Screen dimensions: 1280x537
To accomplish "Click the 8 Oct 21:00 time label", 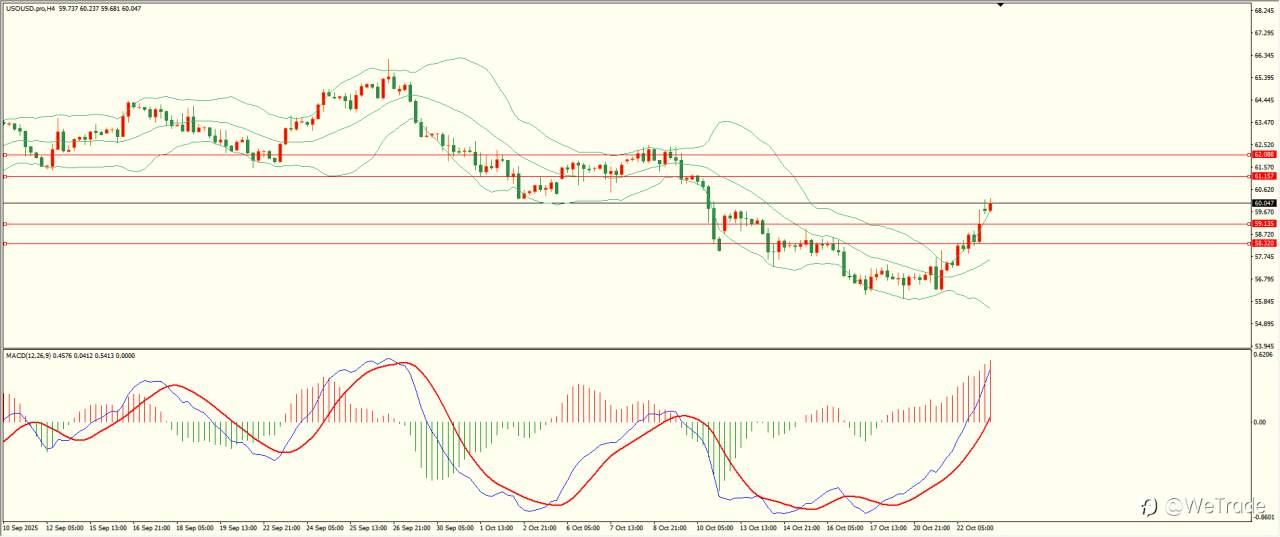I will point(671,526).
